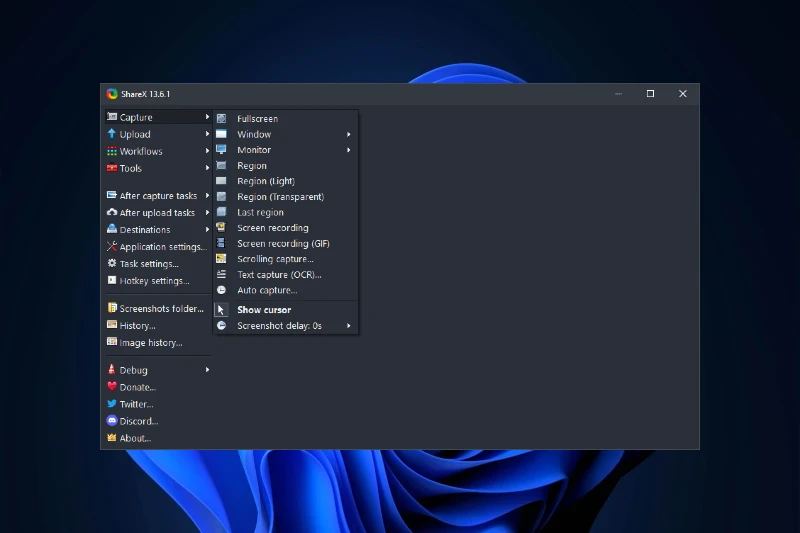Click the About crown icon
This screenshot has width=800, height=533.
(112, 438)
